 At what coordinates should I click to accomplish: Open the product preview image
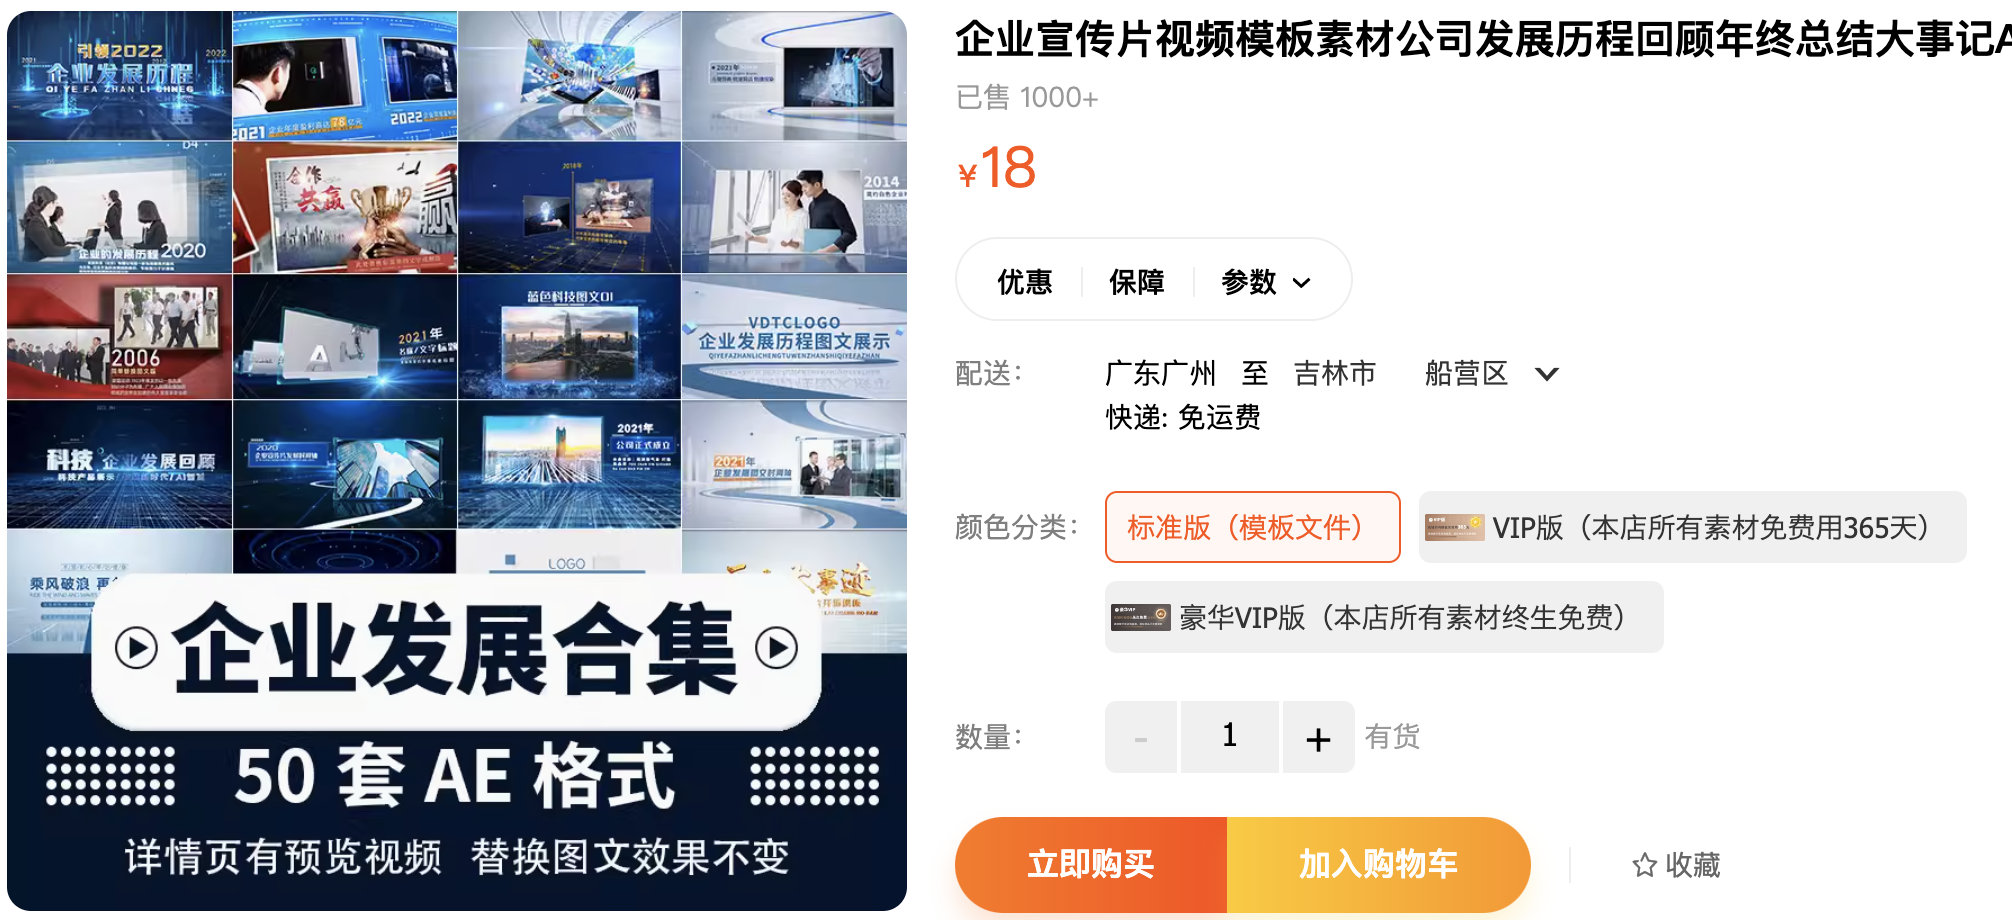(456, 300)
